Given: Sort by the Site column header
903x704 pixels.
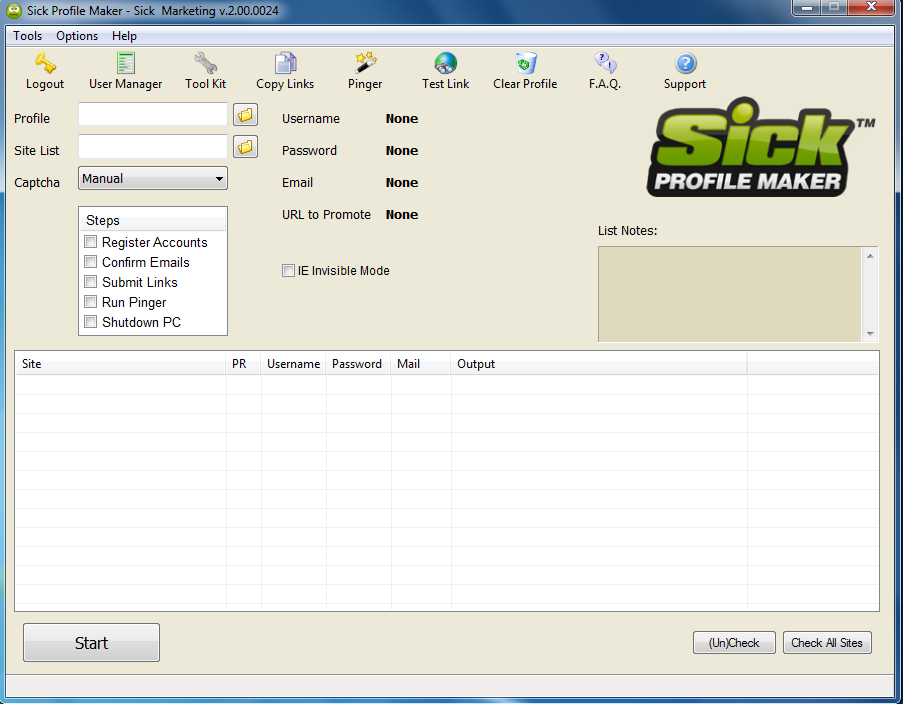Looking at the screenshot, I should [120, 364].
